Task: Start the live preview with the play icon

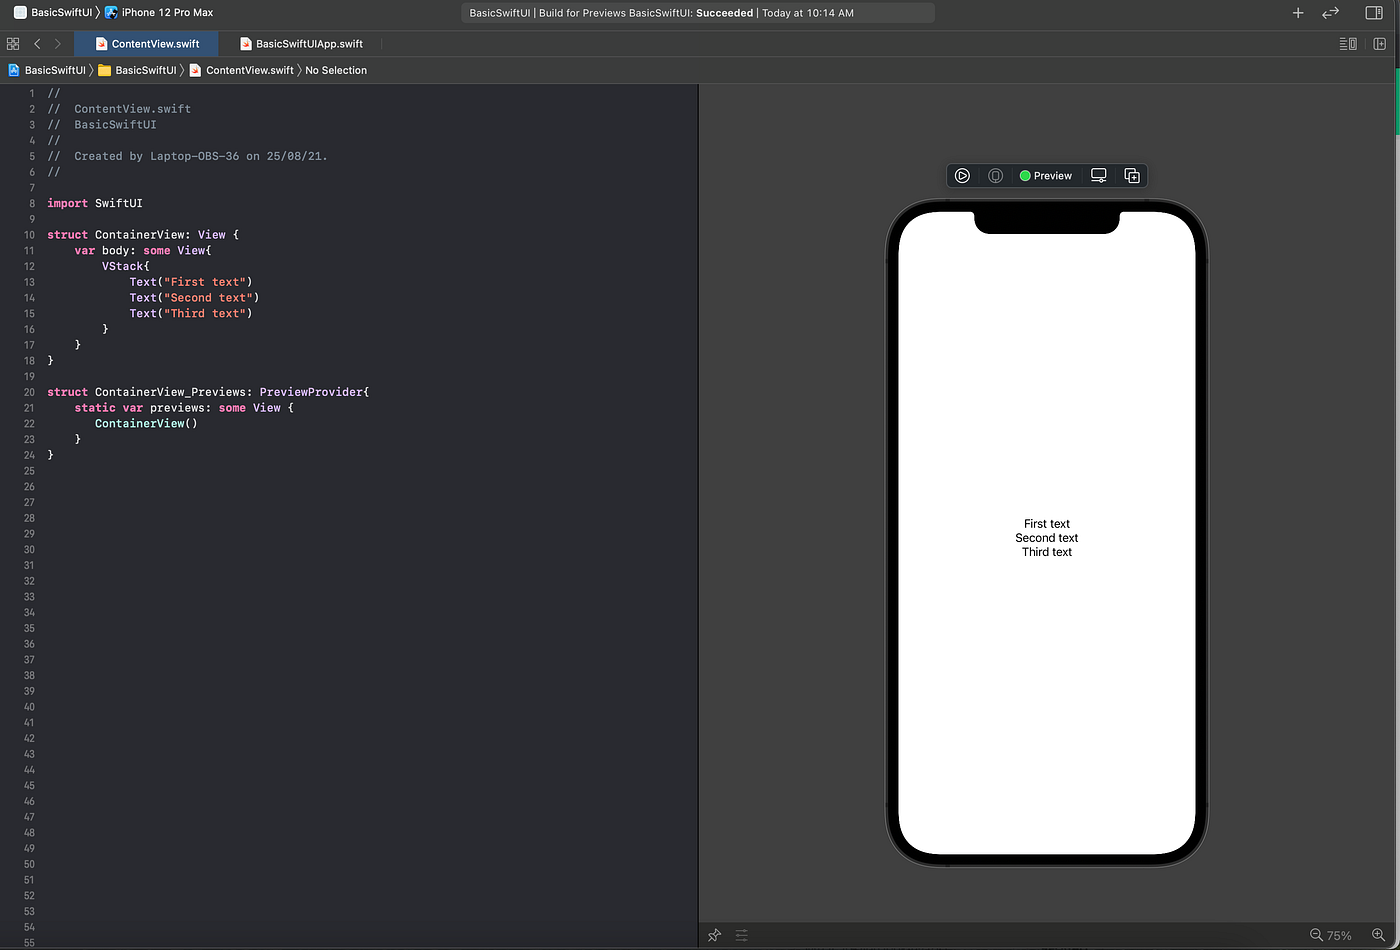Action: [x=961, y=175]
